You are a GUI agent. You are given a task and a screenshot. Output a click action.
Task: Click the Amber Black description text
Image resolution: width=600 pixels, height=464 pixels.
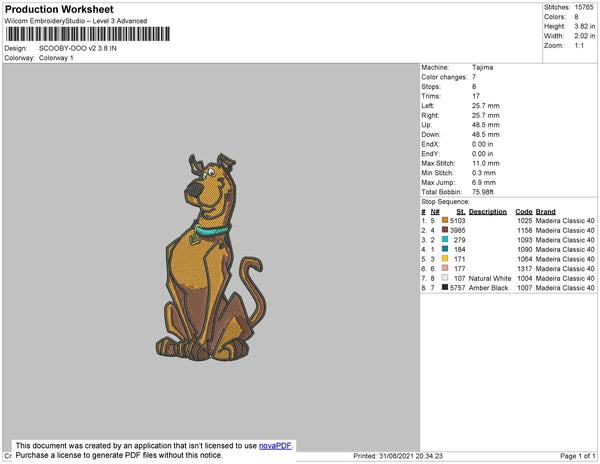(x=488, y=288)
